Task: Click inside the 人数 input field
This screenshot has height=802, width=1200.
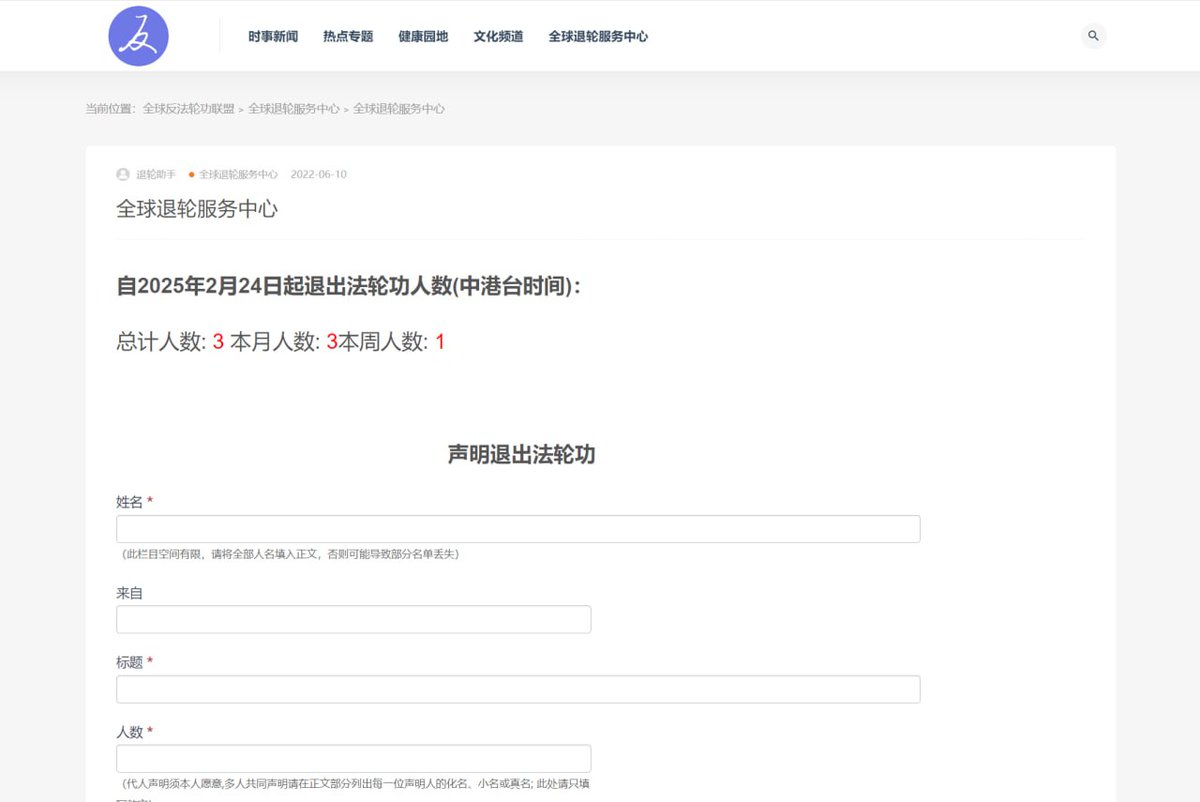Action: click(353, 757)
